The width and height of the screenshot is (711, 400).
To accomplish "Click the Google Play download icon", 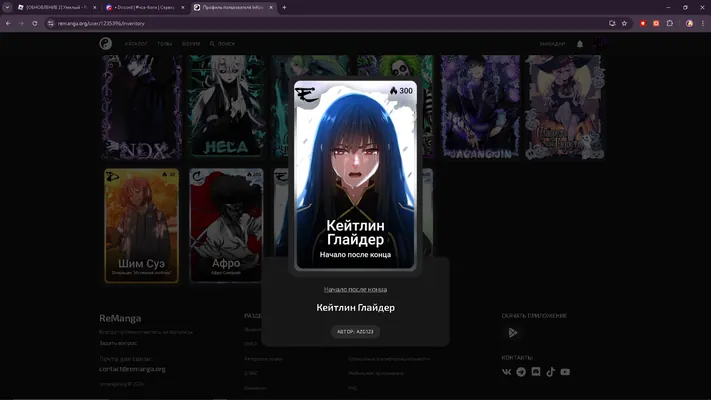I will click(513, 333).
